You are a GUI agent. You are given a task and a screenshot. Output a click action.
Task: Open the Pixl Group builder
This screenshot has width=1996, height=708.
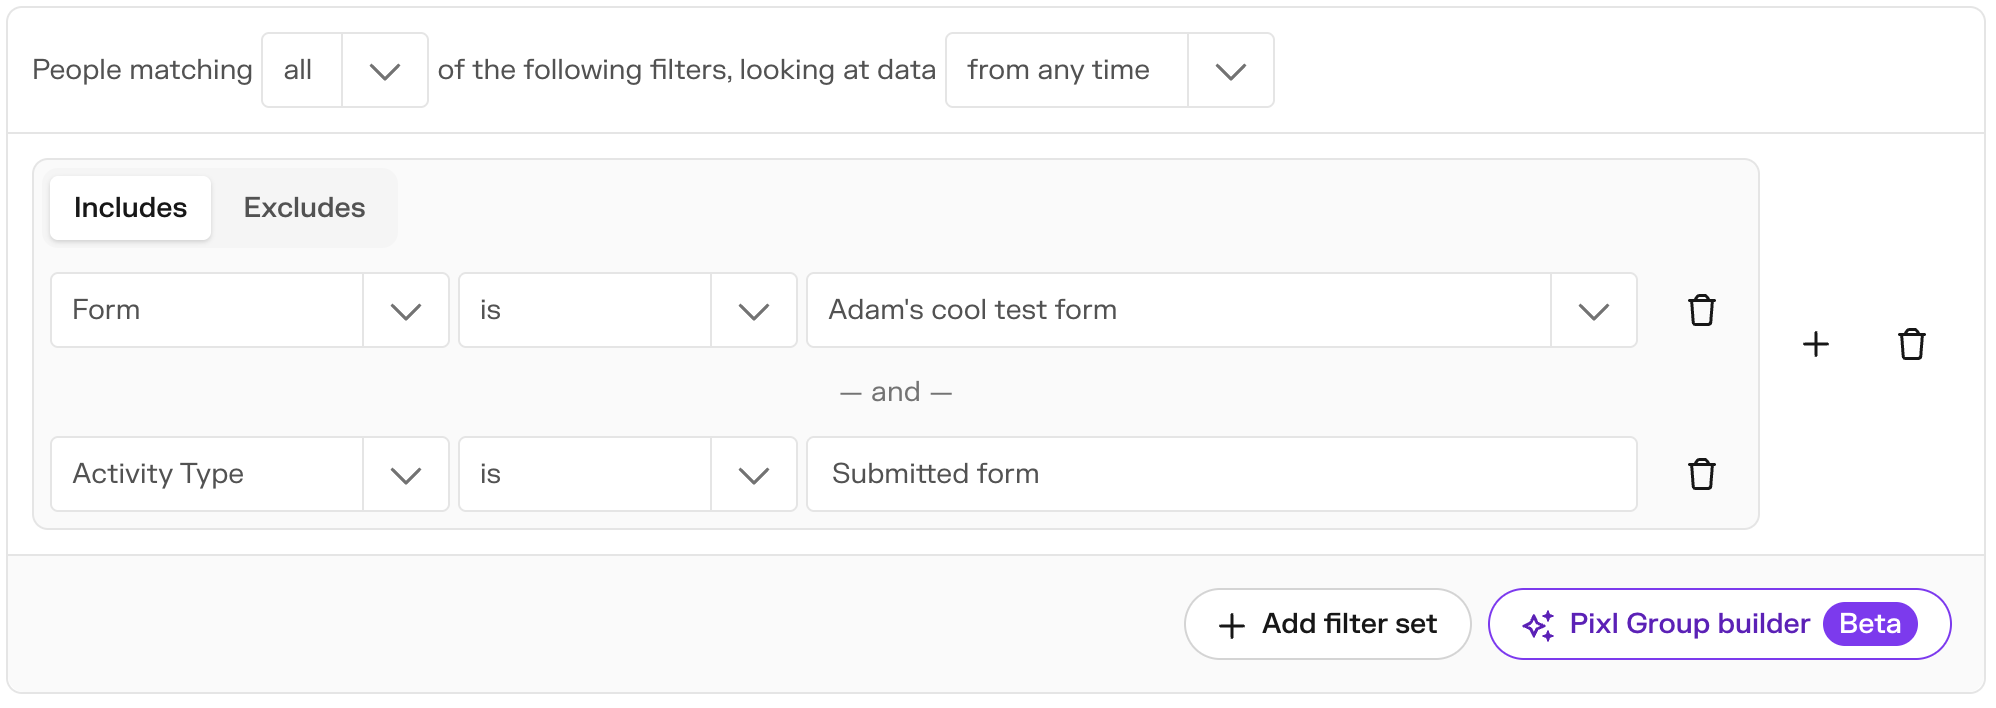[1719, 624]
